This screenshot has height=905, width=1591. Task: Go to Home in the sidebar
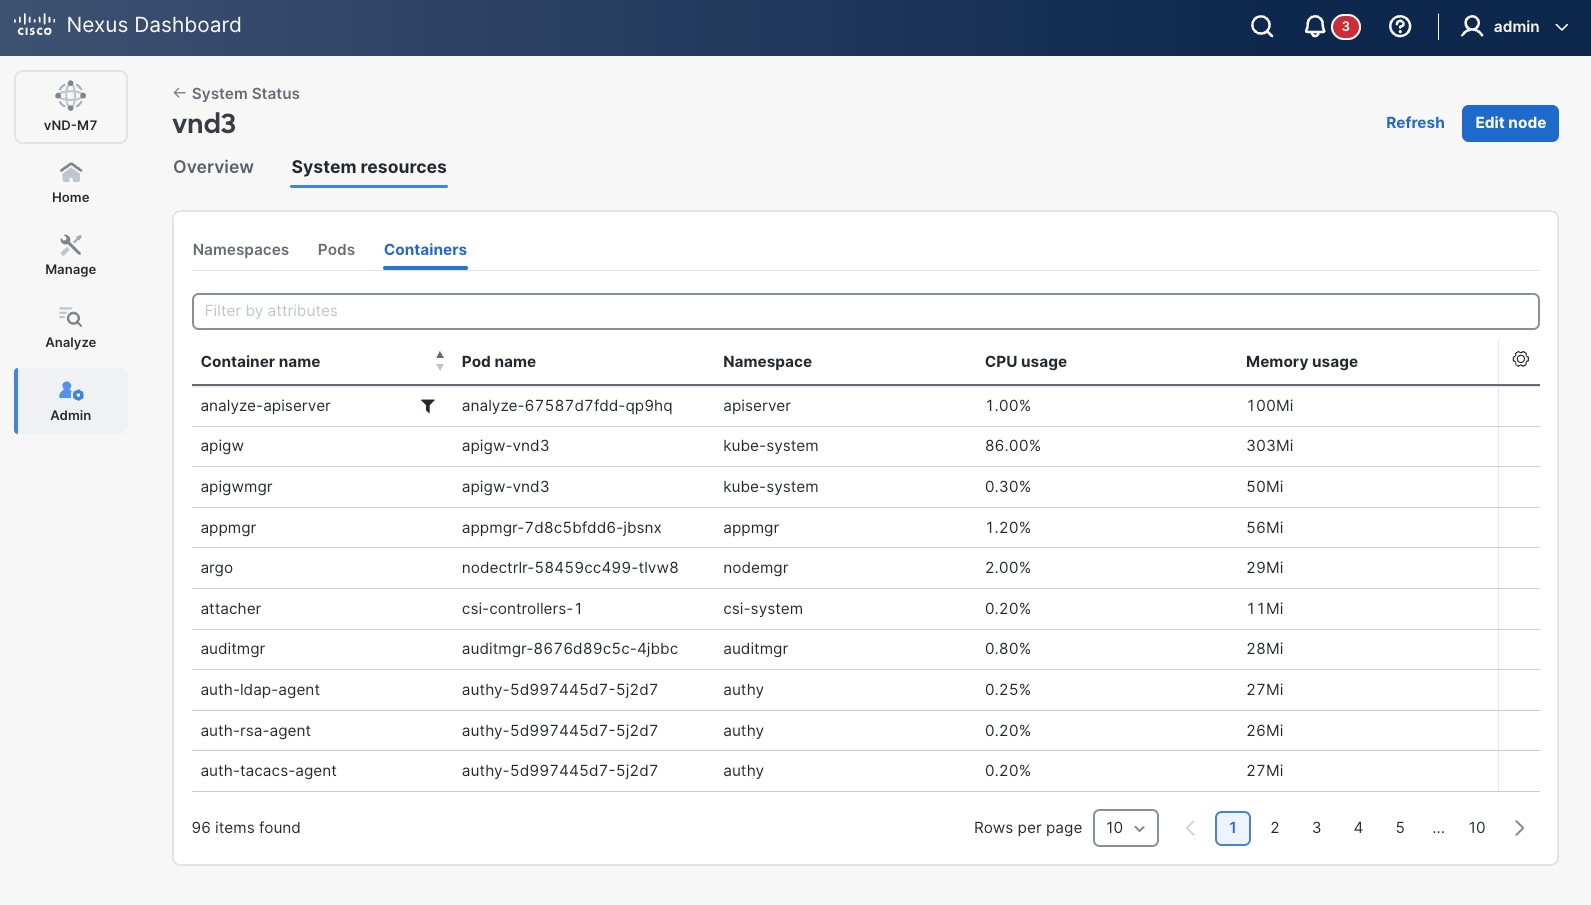pos(71,183)
